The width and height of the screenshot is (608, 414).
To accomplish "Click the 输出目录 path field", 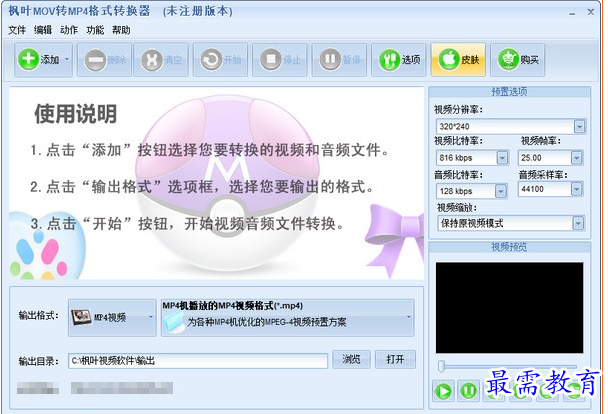I will click(x=198, y=361).
